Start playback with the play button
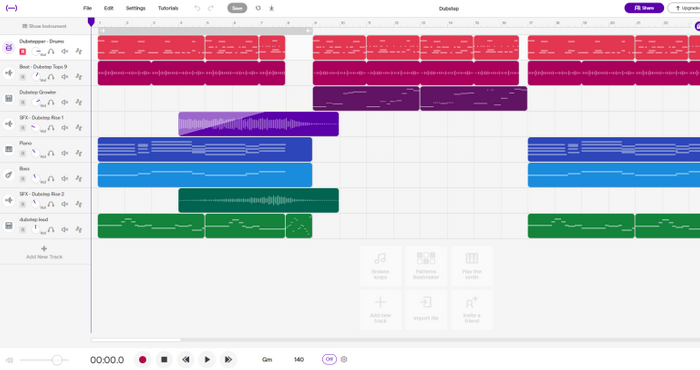Viewport: 700px width, 370px height. pyautogui.click(x=207, y=359)
